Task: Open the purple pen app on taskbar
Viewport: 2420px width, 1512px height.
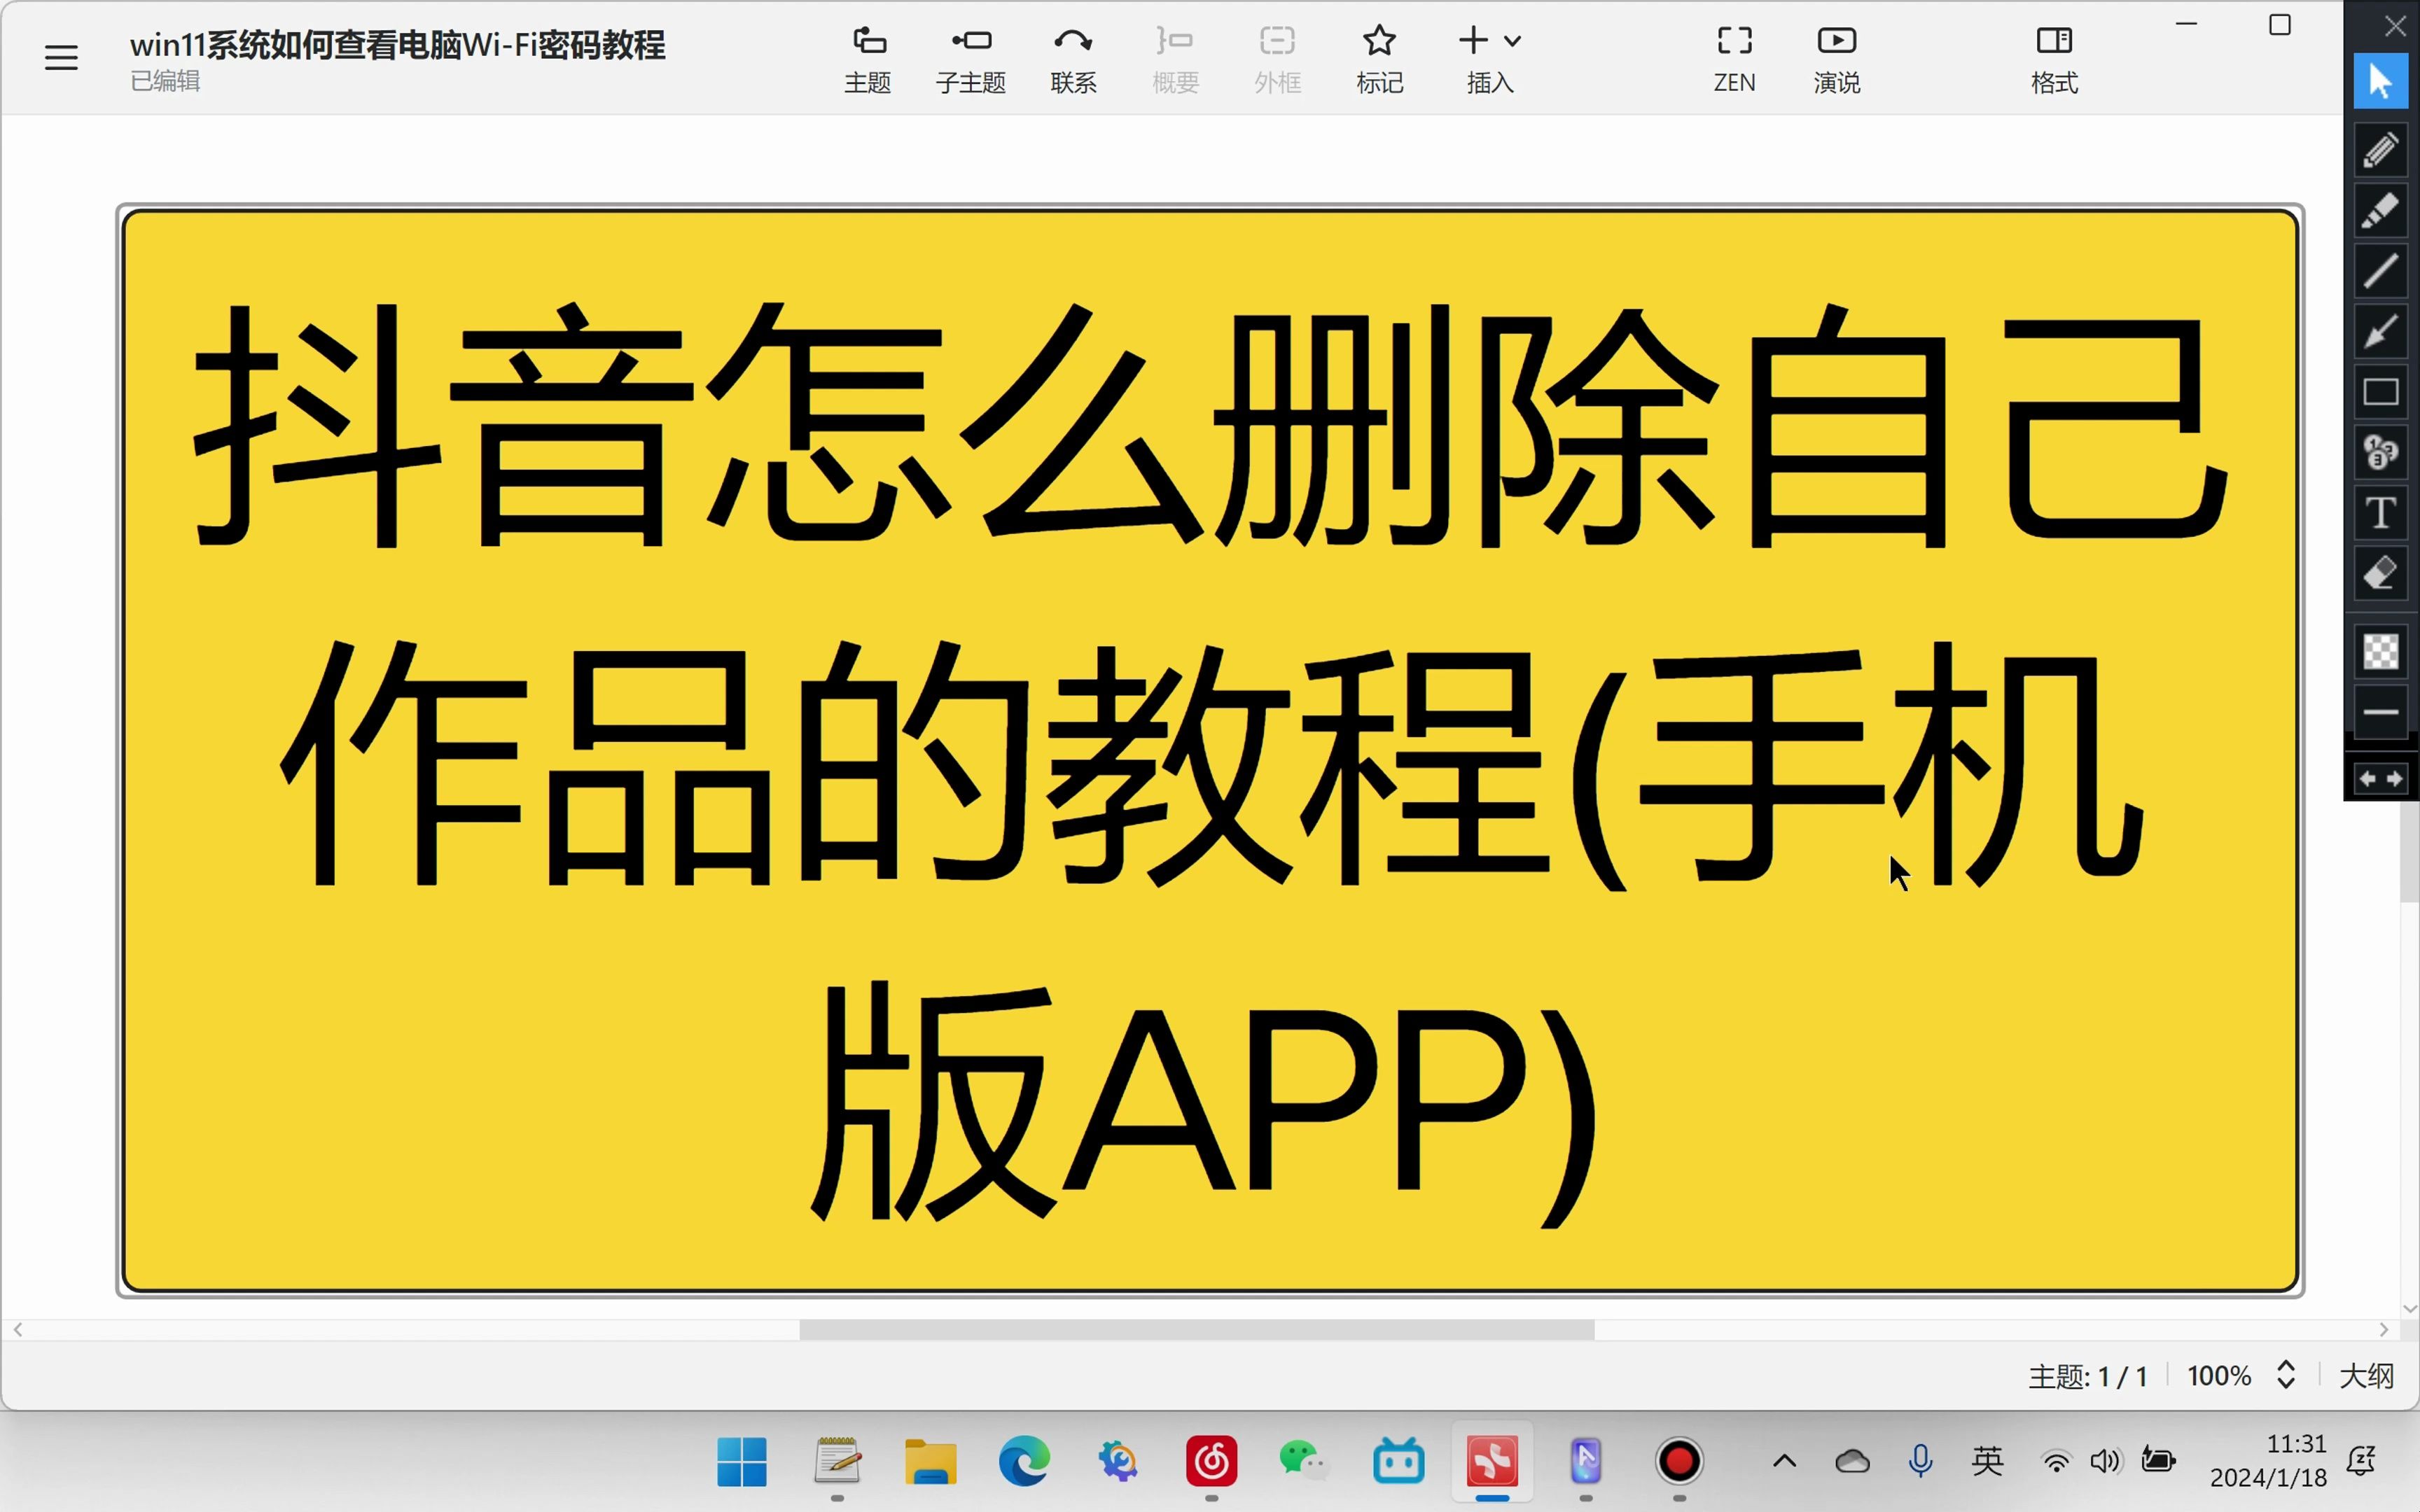Action: click(x=1586, y=1462)
